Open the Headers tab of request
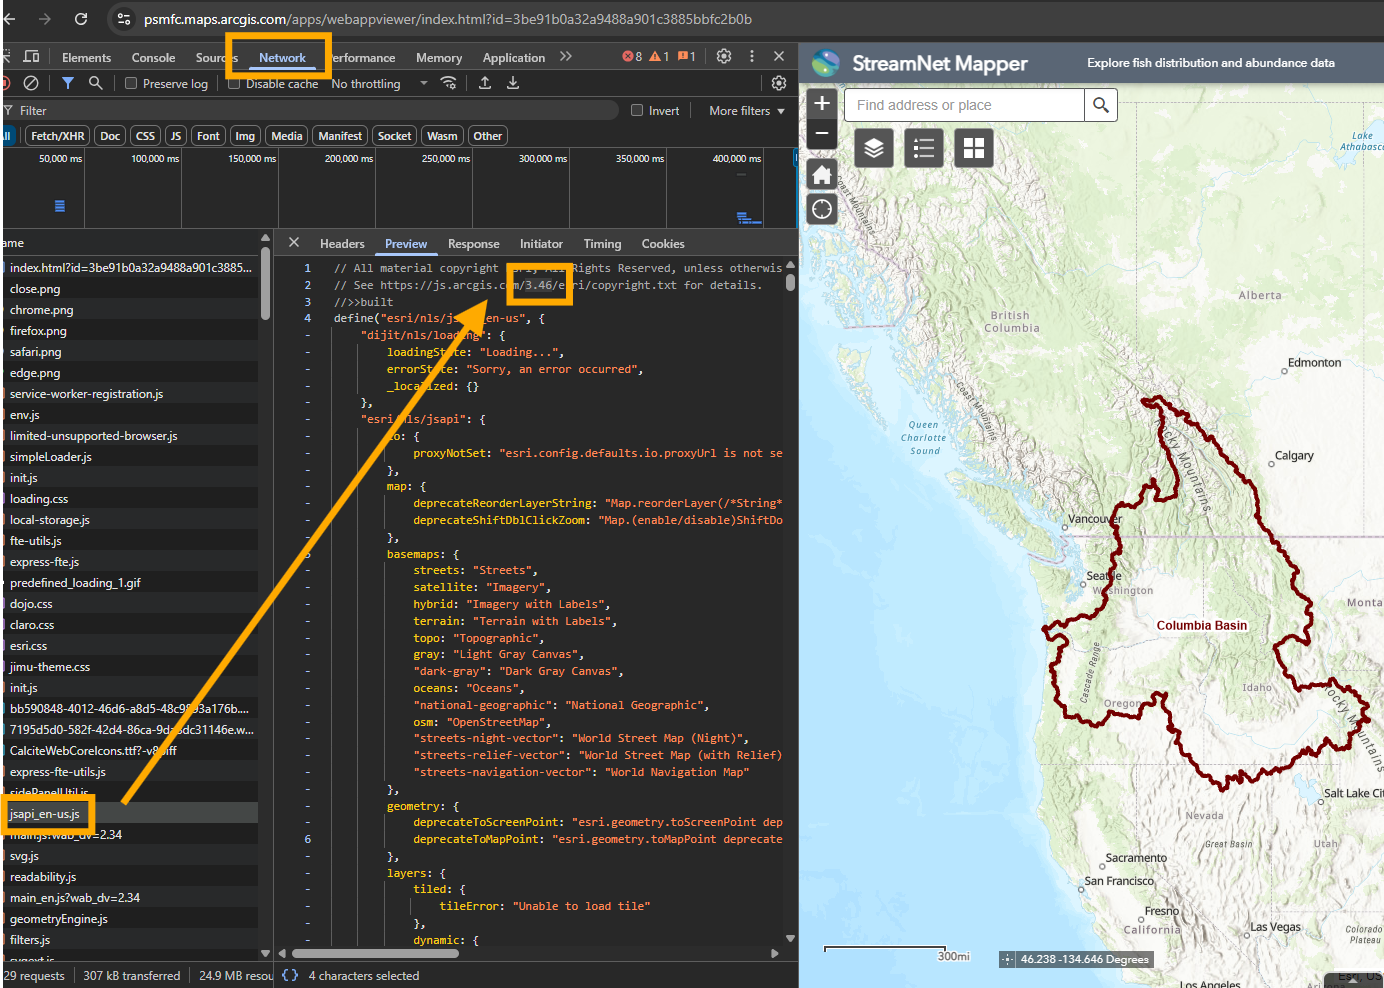The height and width of the screenshot is (988, 1384). pyautogui.click(x=342, y=243)
